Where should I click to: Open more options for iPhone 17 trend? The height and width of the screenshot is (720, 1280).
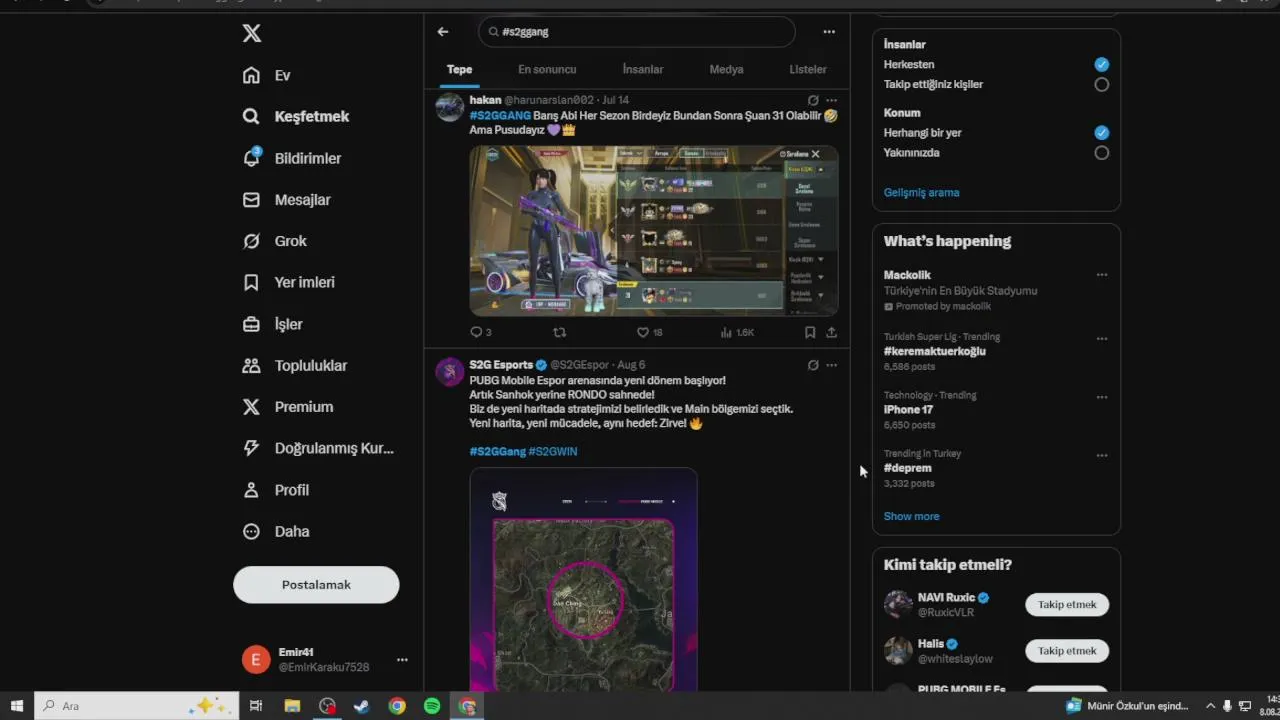tap(1102, 397)
